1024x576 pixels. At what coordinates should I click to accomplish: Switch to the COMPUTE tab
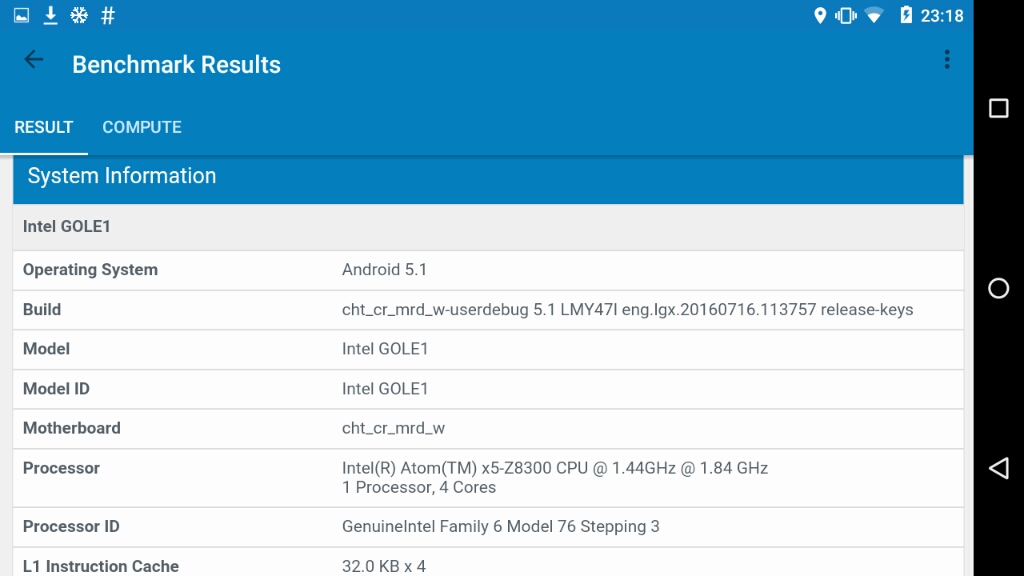pyautogui.click(x=142, y=127)
